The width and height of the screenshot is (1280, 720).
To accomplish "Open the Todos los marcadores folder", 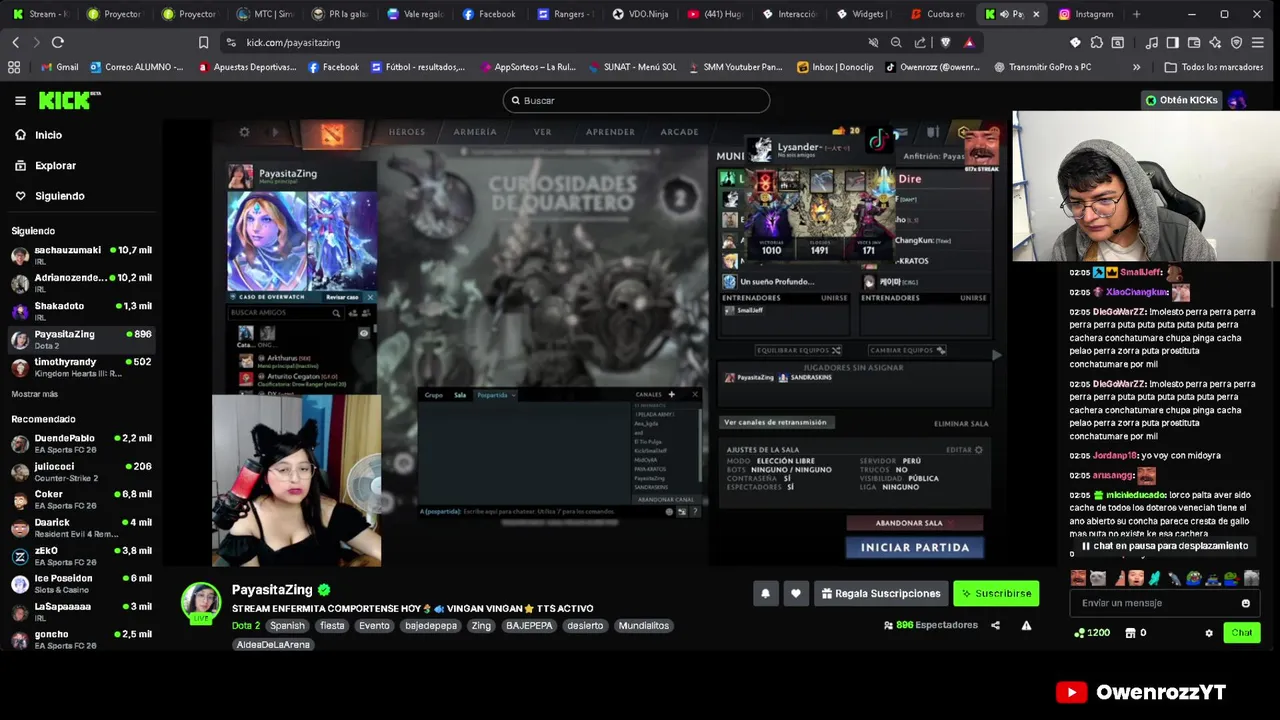I will 1213,67.
